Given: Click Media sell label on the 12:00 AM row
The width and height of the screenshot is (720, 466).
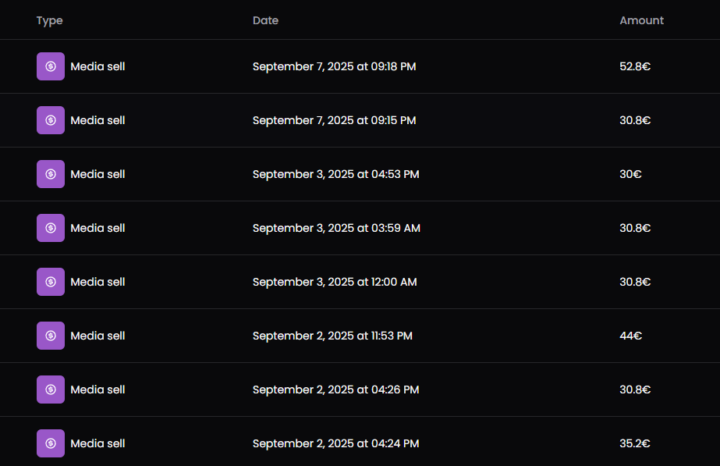Looking at the screenshot, I should tap(98, 282).
